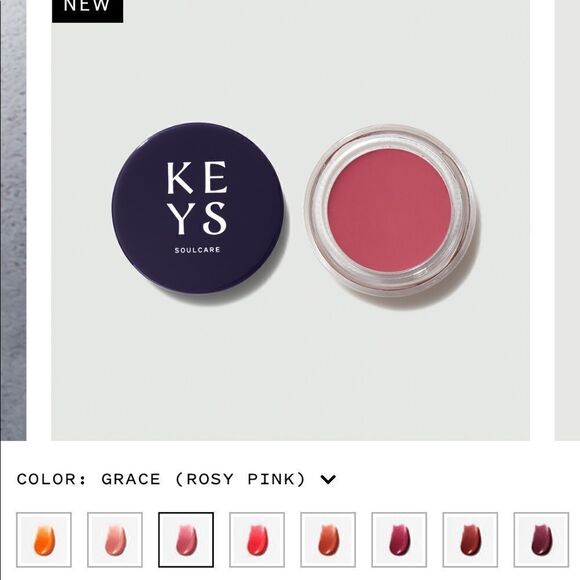Select the orange color swatch

coord(44,540)
